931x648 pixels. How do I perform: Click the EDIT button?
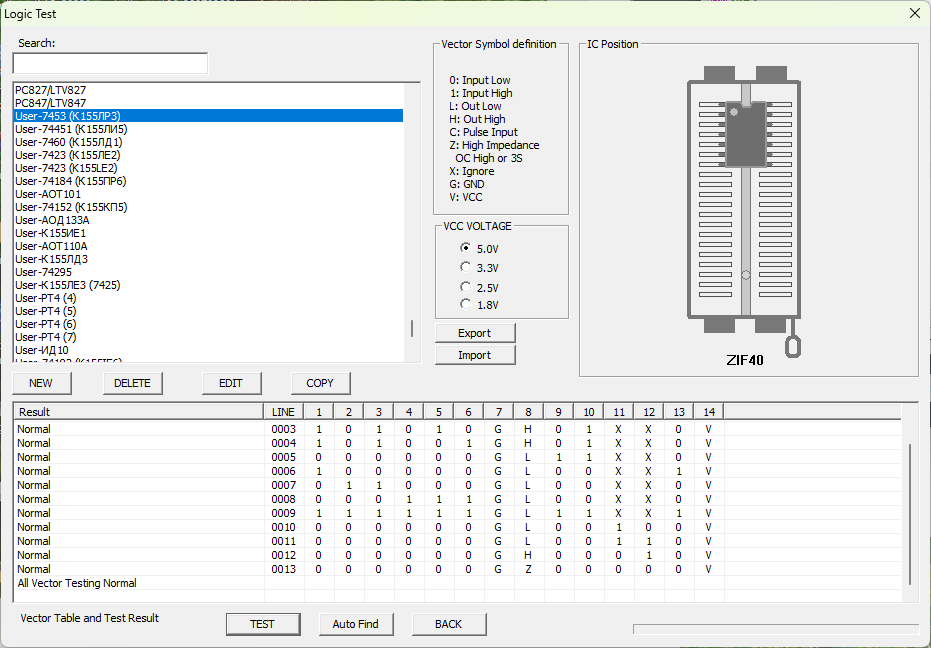231,383
